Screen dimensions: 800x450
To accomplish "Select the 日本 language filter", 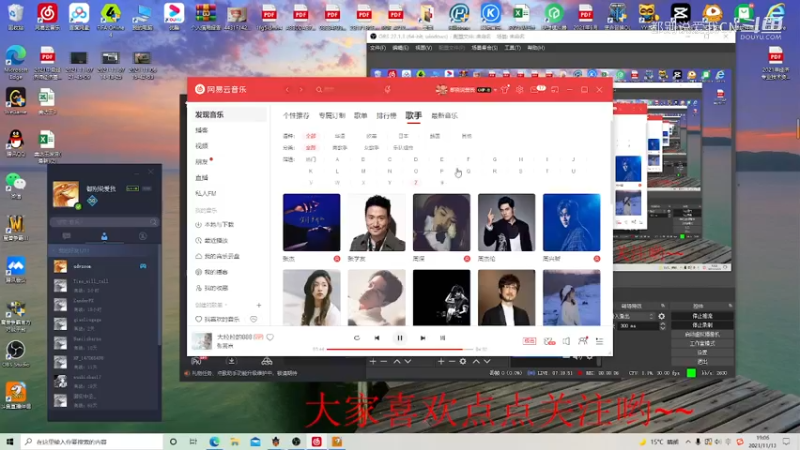I will tap(403, 136).
